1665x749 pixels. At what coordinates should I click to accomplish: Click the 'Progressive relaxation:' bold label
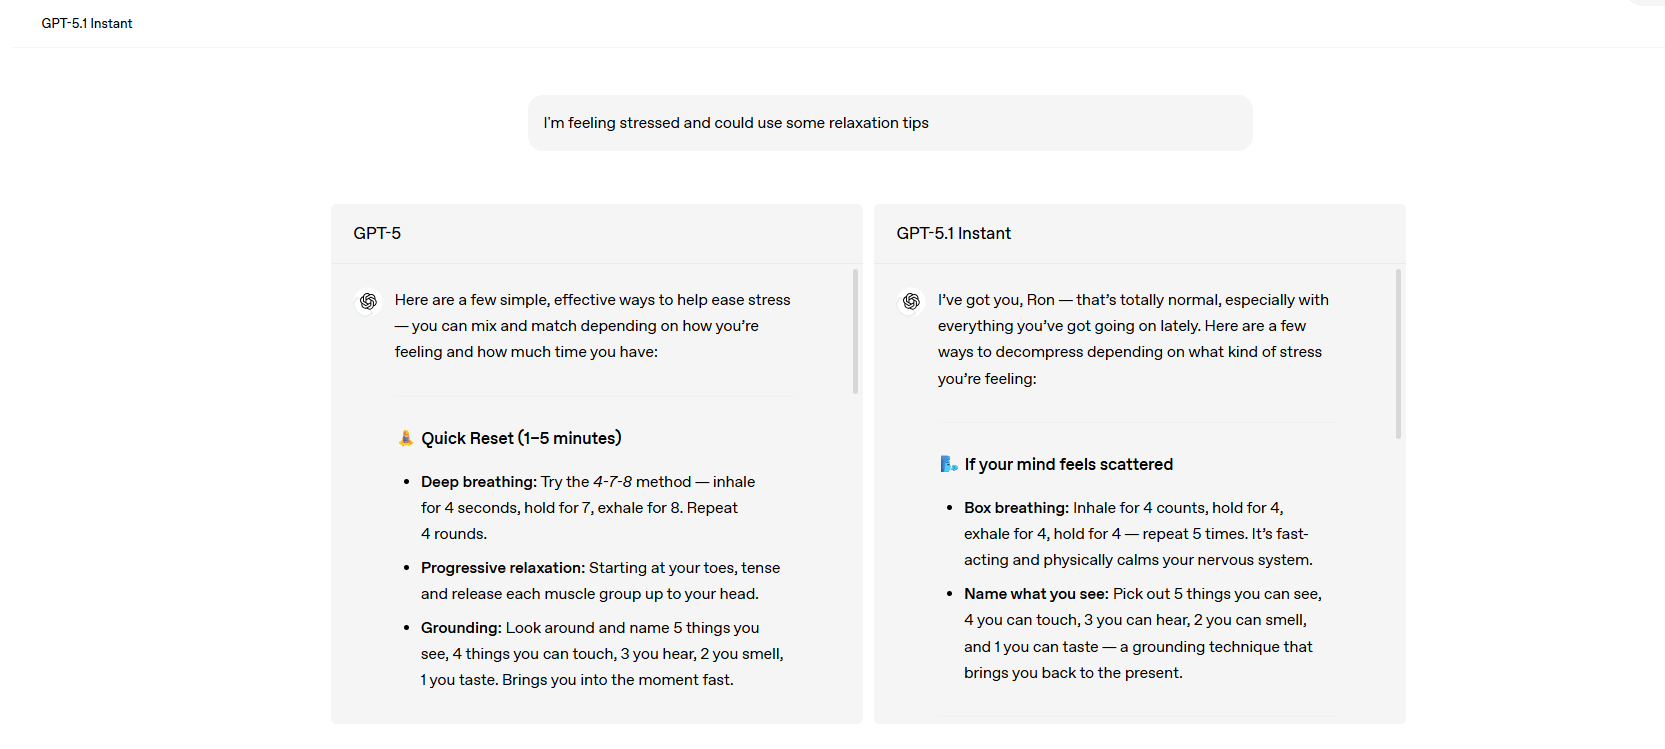[x=502, y=568]
